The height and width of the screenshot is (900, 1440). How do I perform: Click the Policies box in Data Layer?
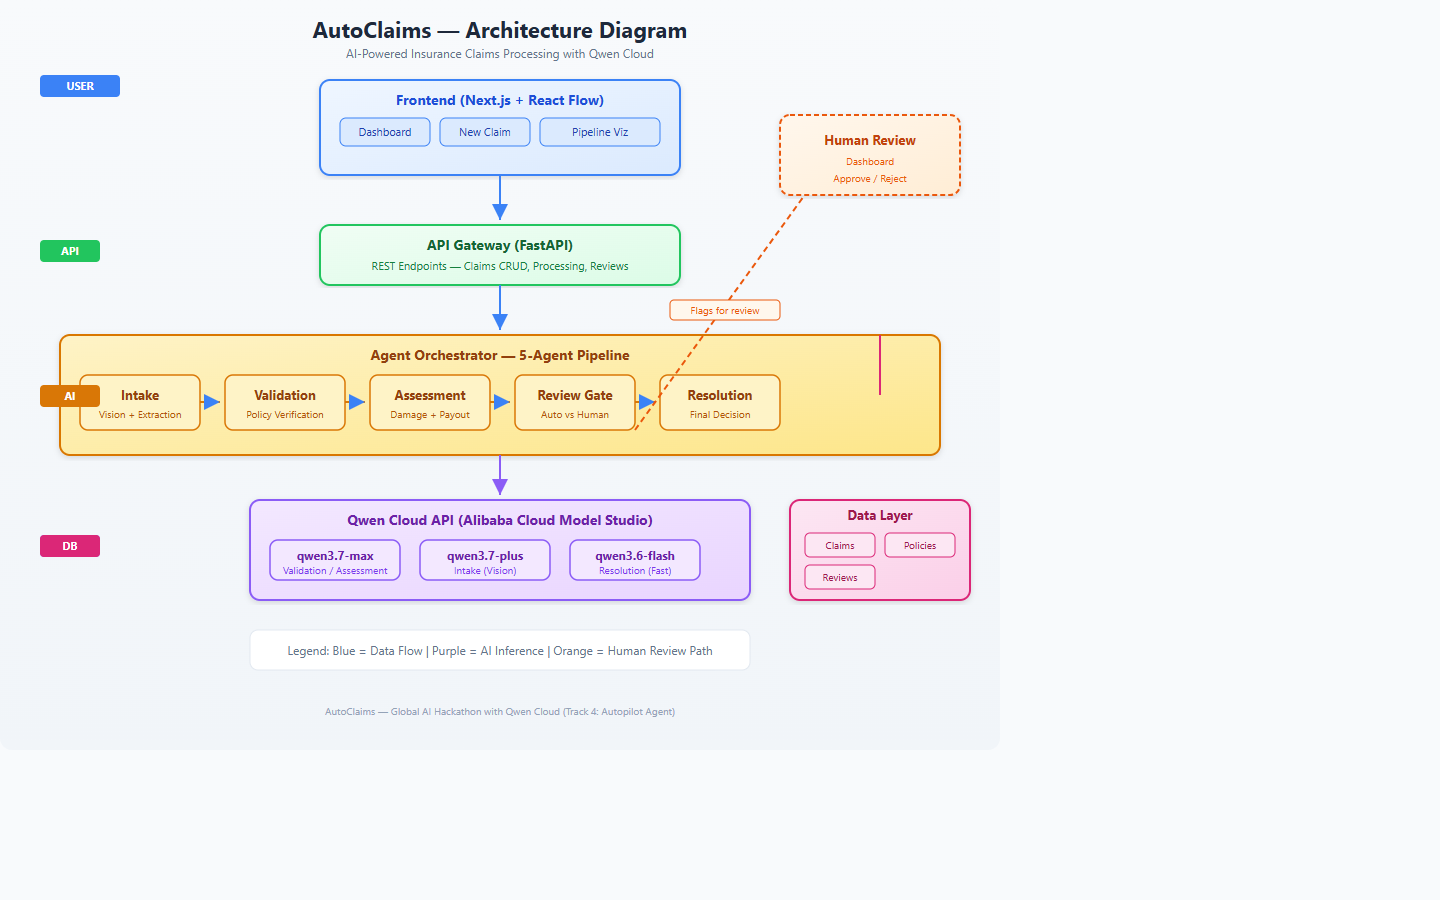pos(920,545)
